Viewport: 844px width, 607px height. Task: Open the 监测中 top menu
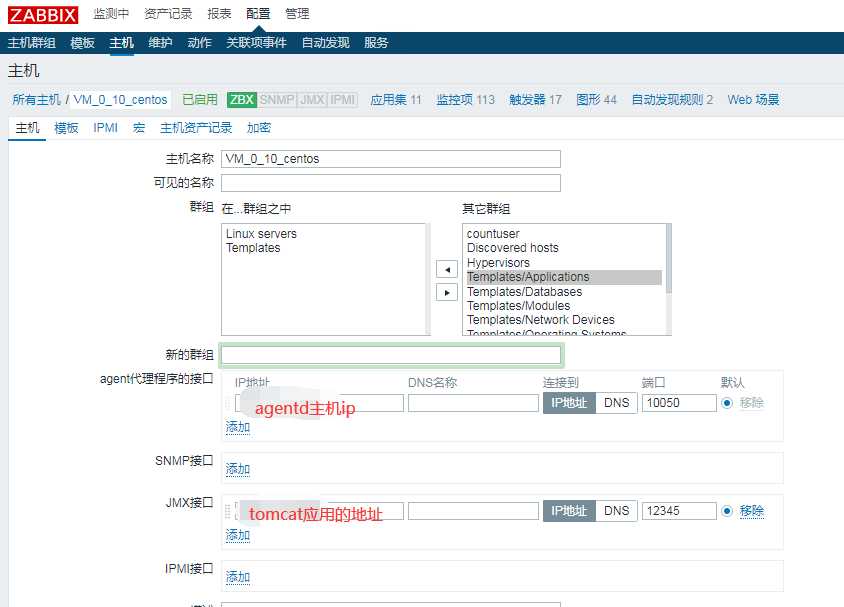[x=111, y=14]
